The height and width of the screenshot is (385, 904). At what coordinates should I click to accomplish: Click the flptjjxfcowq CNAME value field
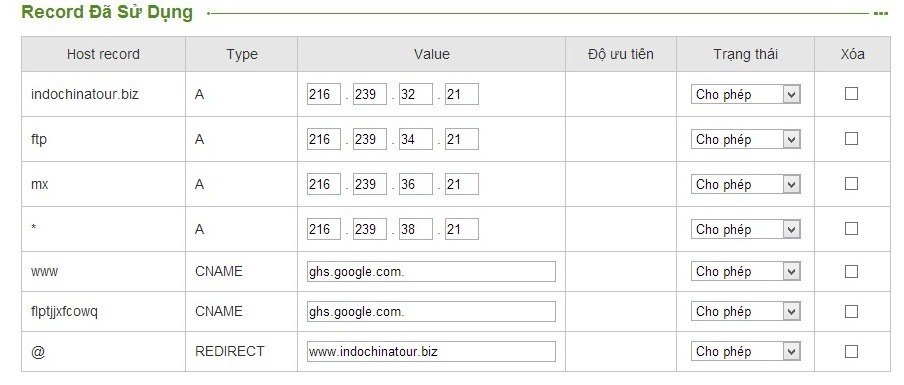[x=431, y=311]
